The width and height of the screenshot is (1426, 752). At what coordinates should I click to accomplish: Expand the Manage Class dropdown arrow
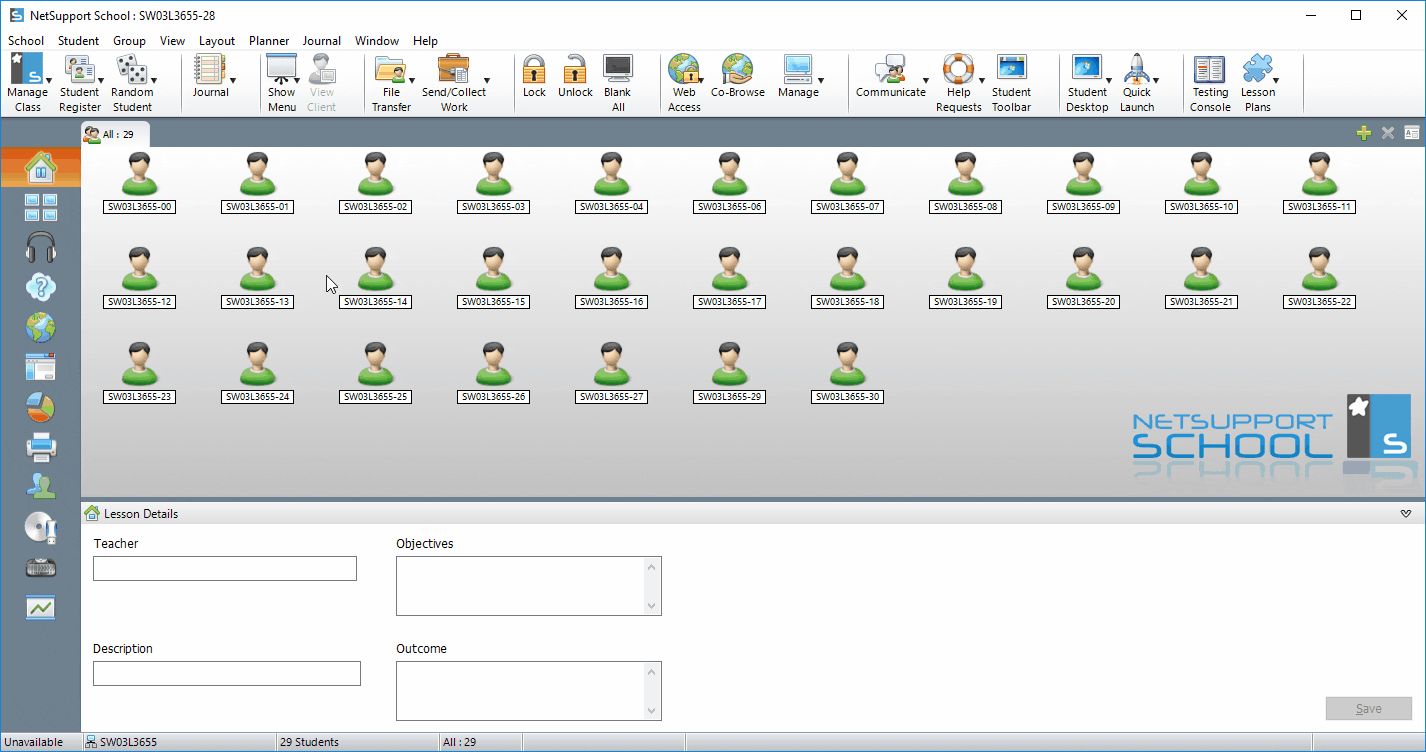pos(48,81)
